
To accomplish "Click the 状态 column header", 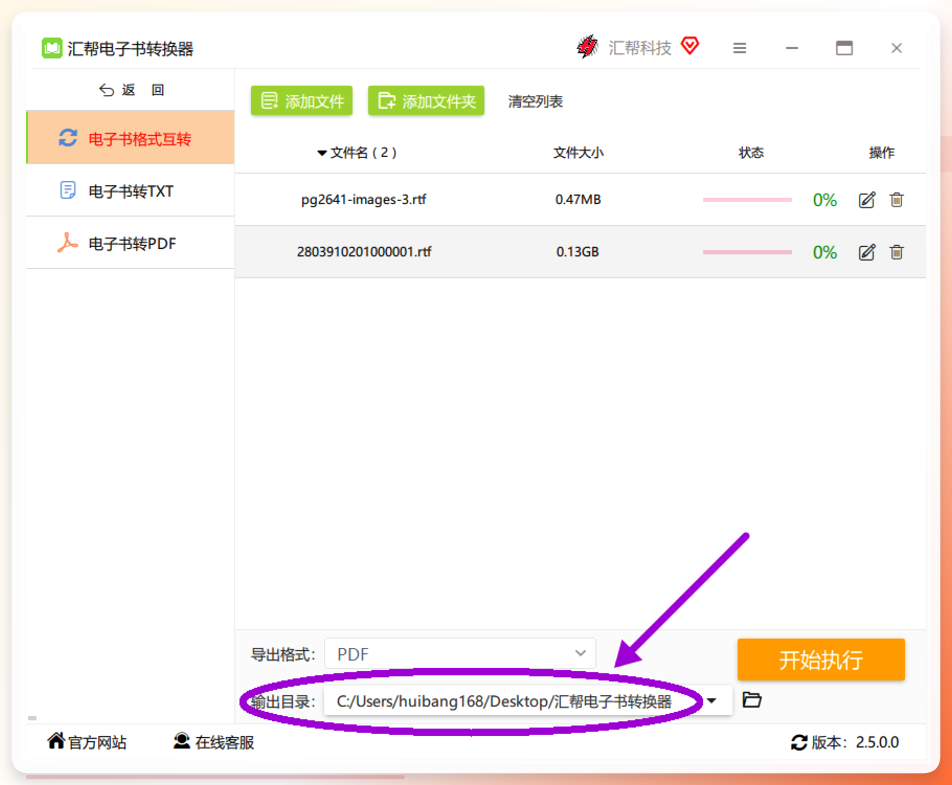I will tap(751, 152).
